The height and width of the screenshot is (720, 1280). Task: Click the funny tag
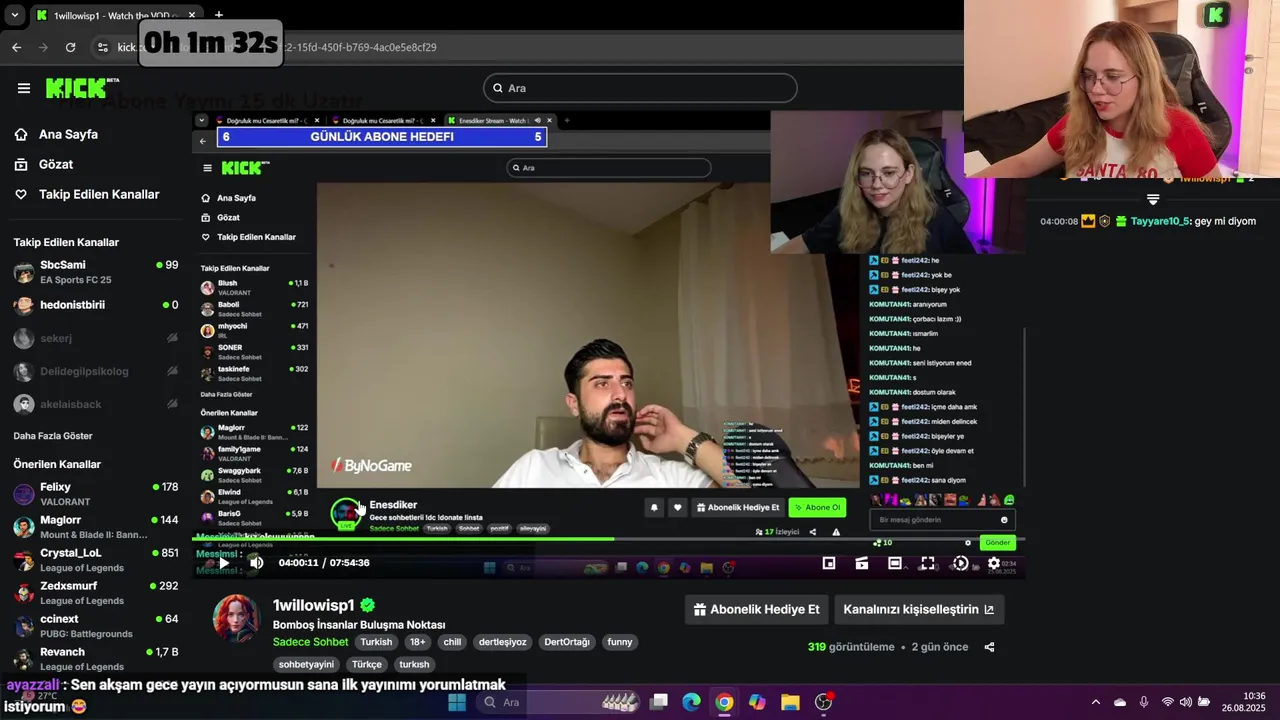(620, 642)
